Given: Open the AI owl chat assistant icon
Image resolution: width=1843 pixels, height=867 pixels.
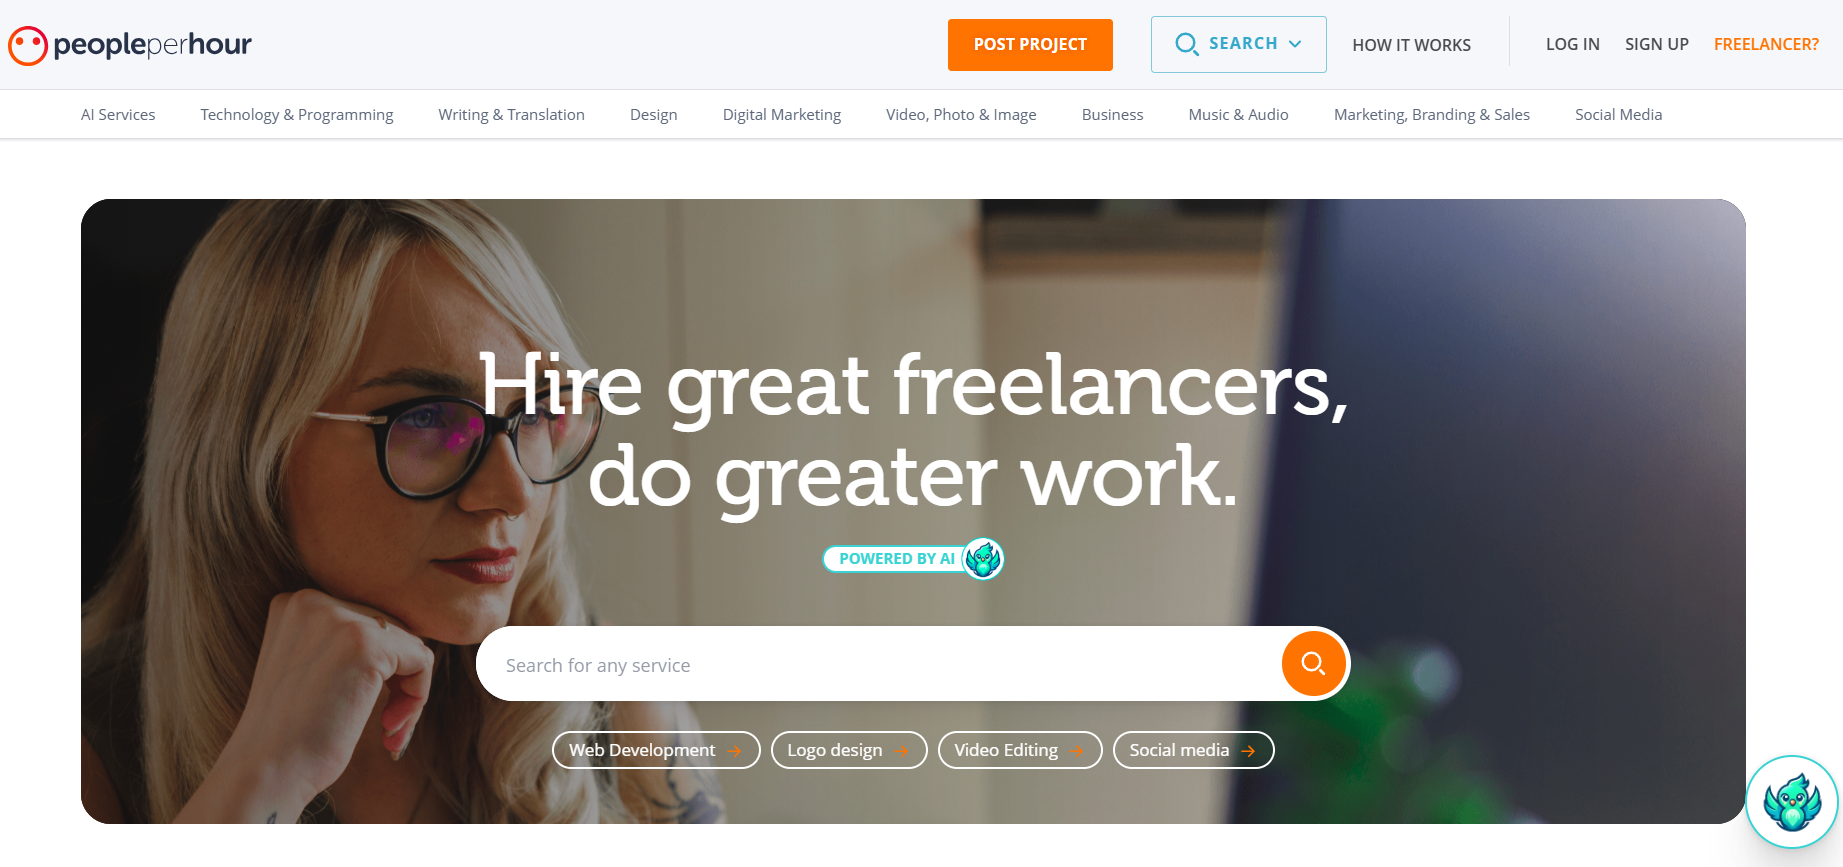Looking at the screenshot, I should click(x=1792, y=802).
